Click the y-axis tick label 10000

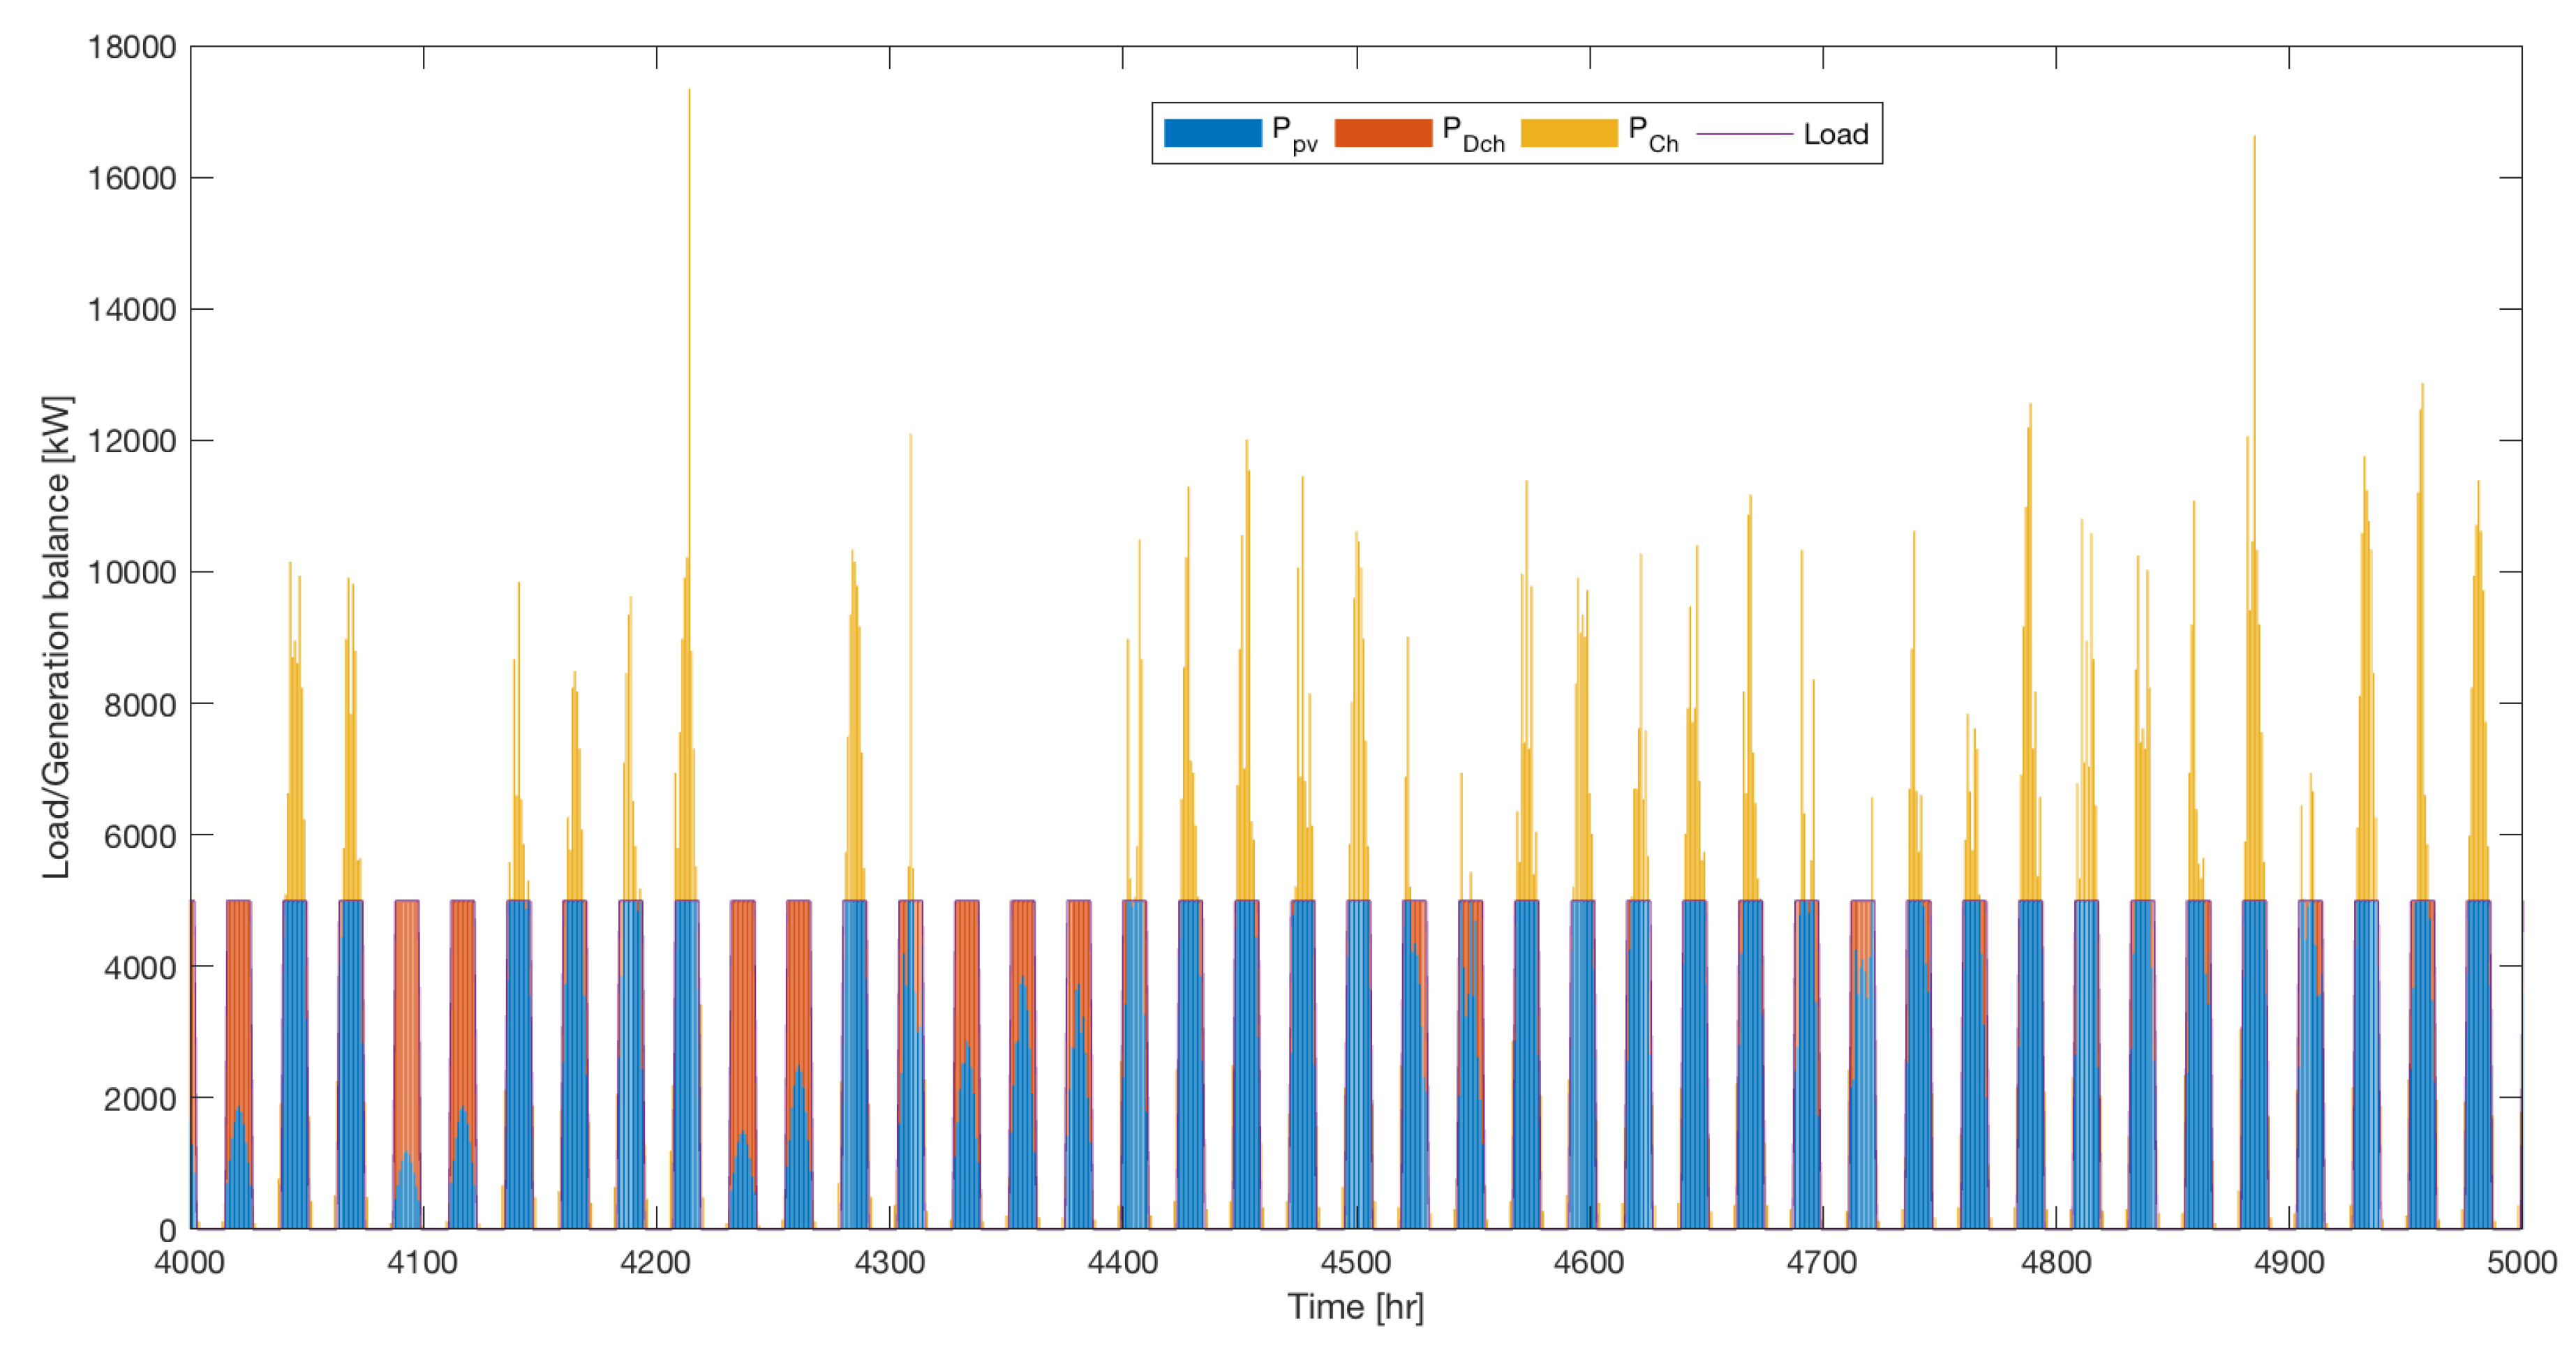[132, 573]
